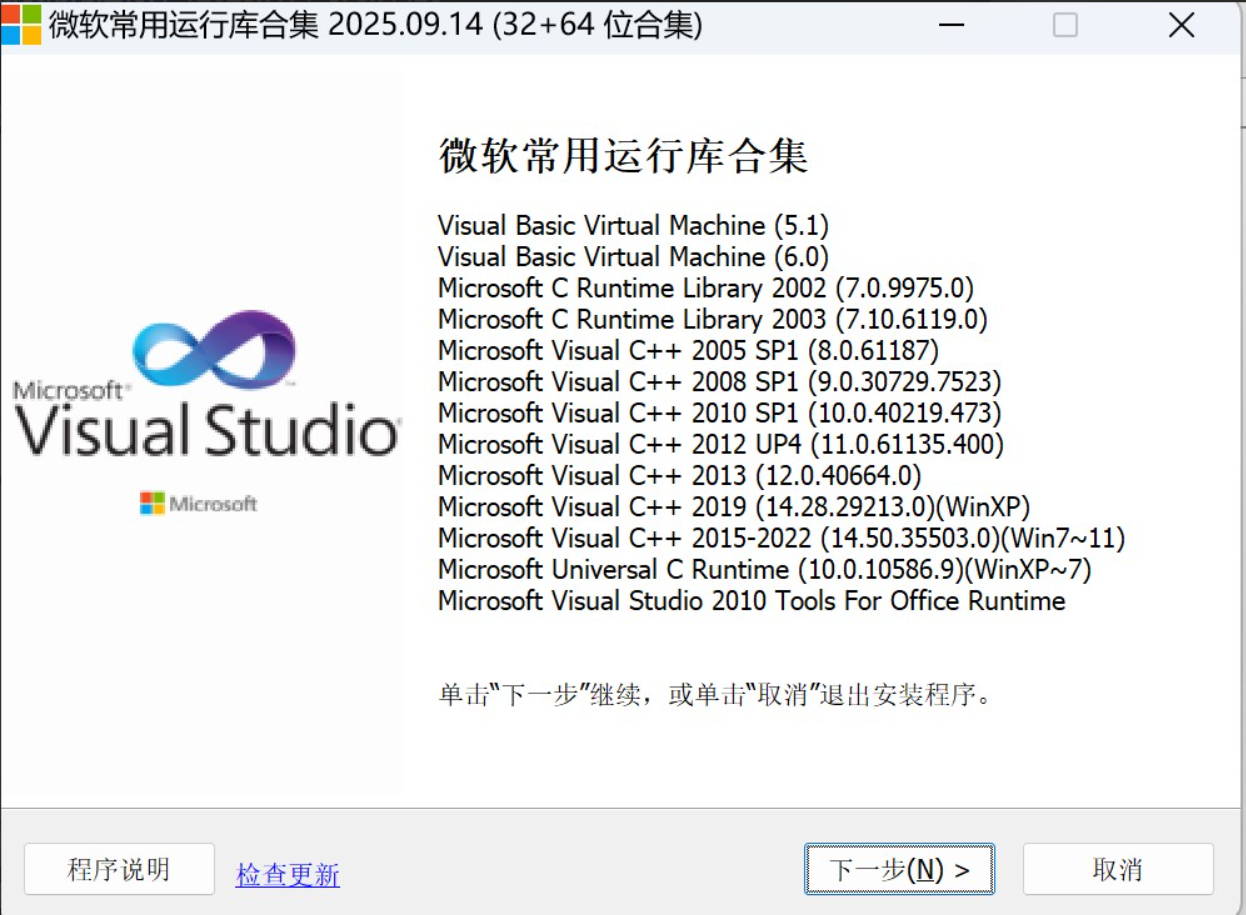Select Microsoft Visual C++ 2019 (WinXP) line

pos(734,507)
